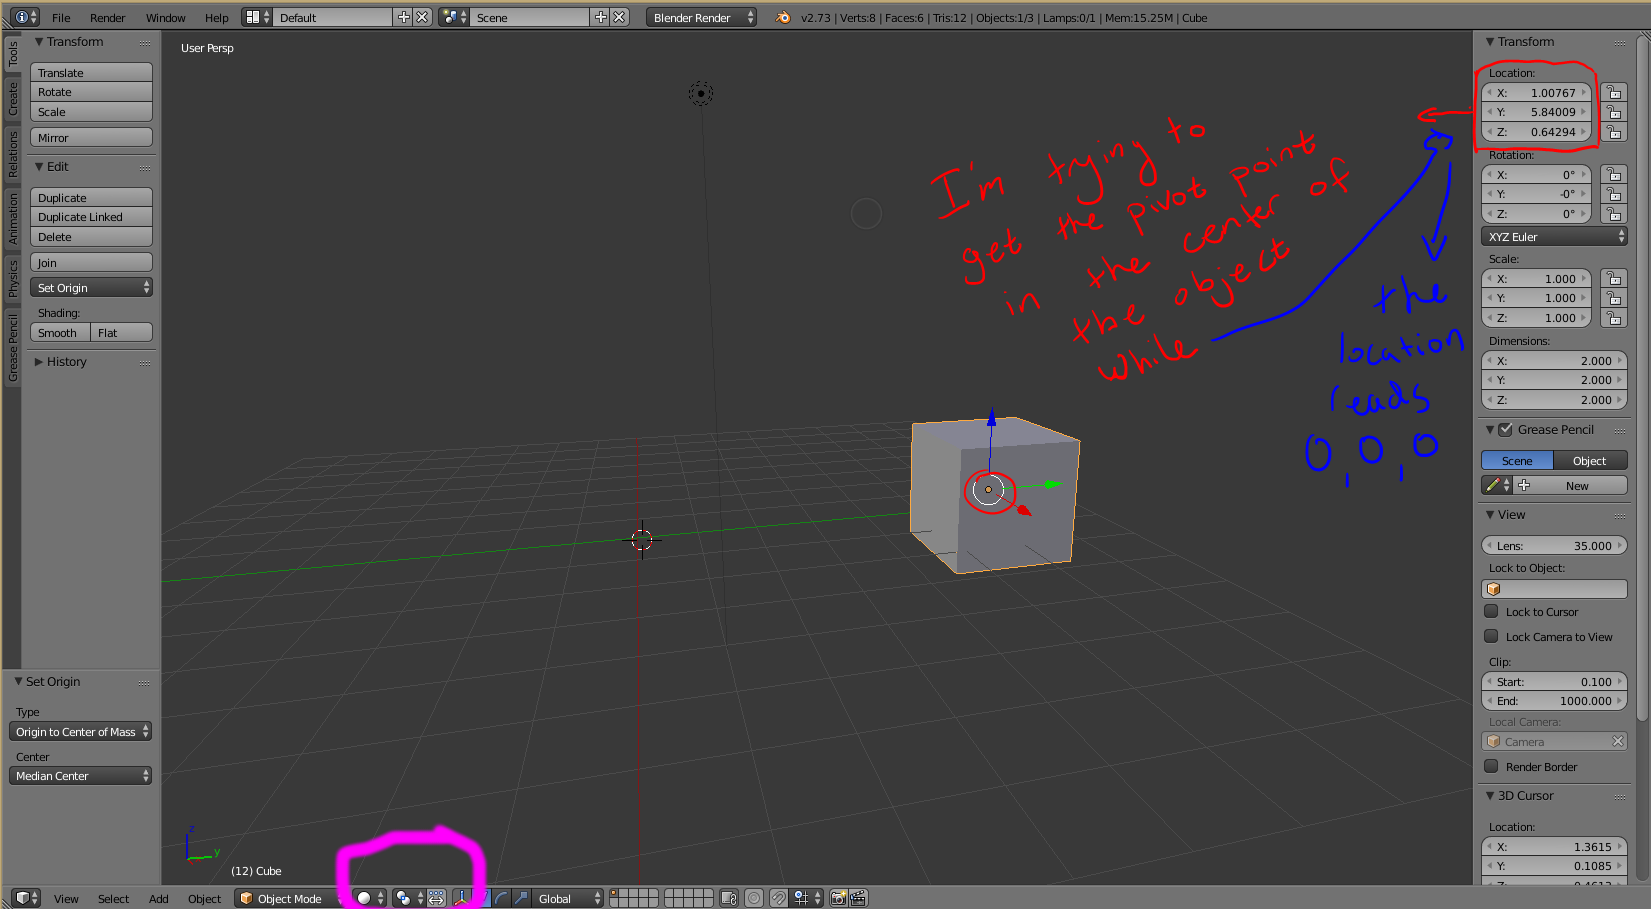
Task: Render OpenGL animation clapper icon
Action: 858,898
